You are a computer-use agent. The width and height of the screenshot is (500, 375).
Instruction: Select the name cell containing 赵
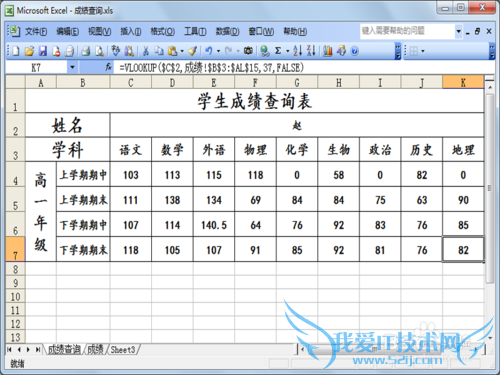pos(297,125)
